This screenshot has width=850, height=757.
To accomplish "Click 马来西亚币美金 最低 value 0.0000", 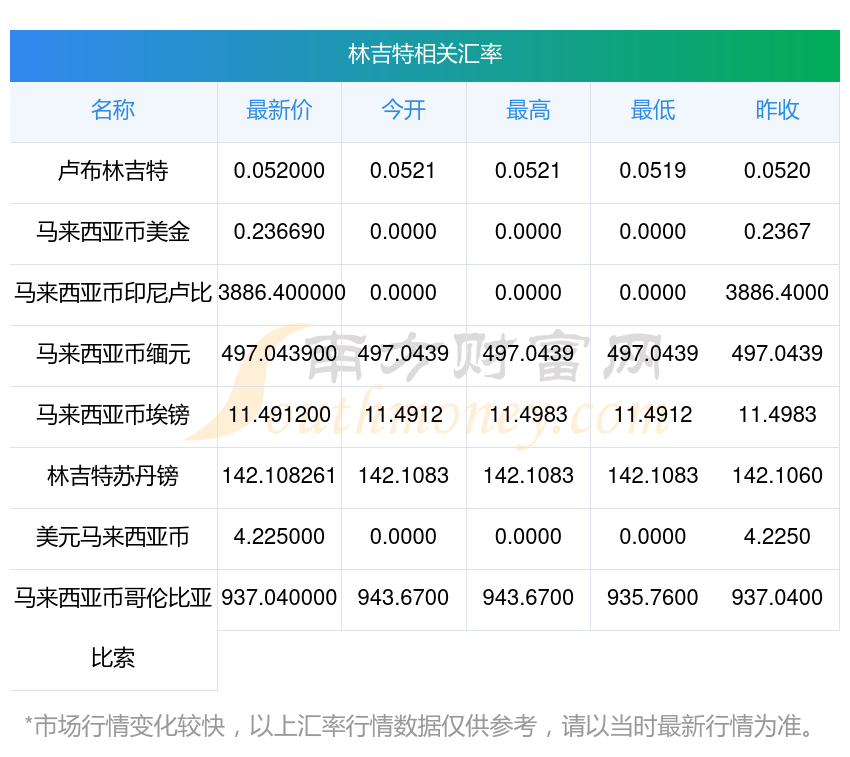I will [x=653, y=232].
